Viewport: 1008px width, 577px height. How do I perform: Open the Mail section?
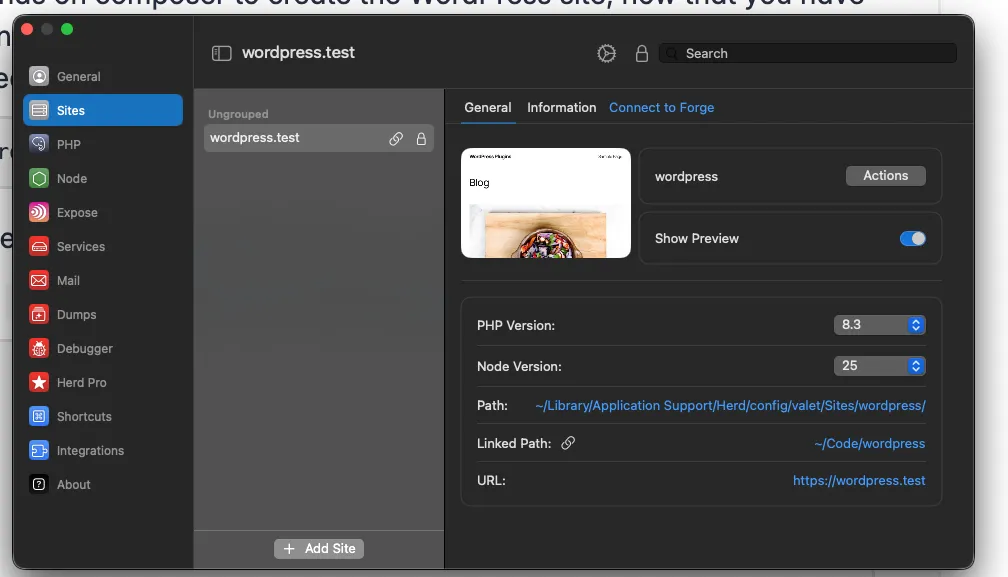tap(103, 280)
